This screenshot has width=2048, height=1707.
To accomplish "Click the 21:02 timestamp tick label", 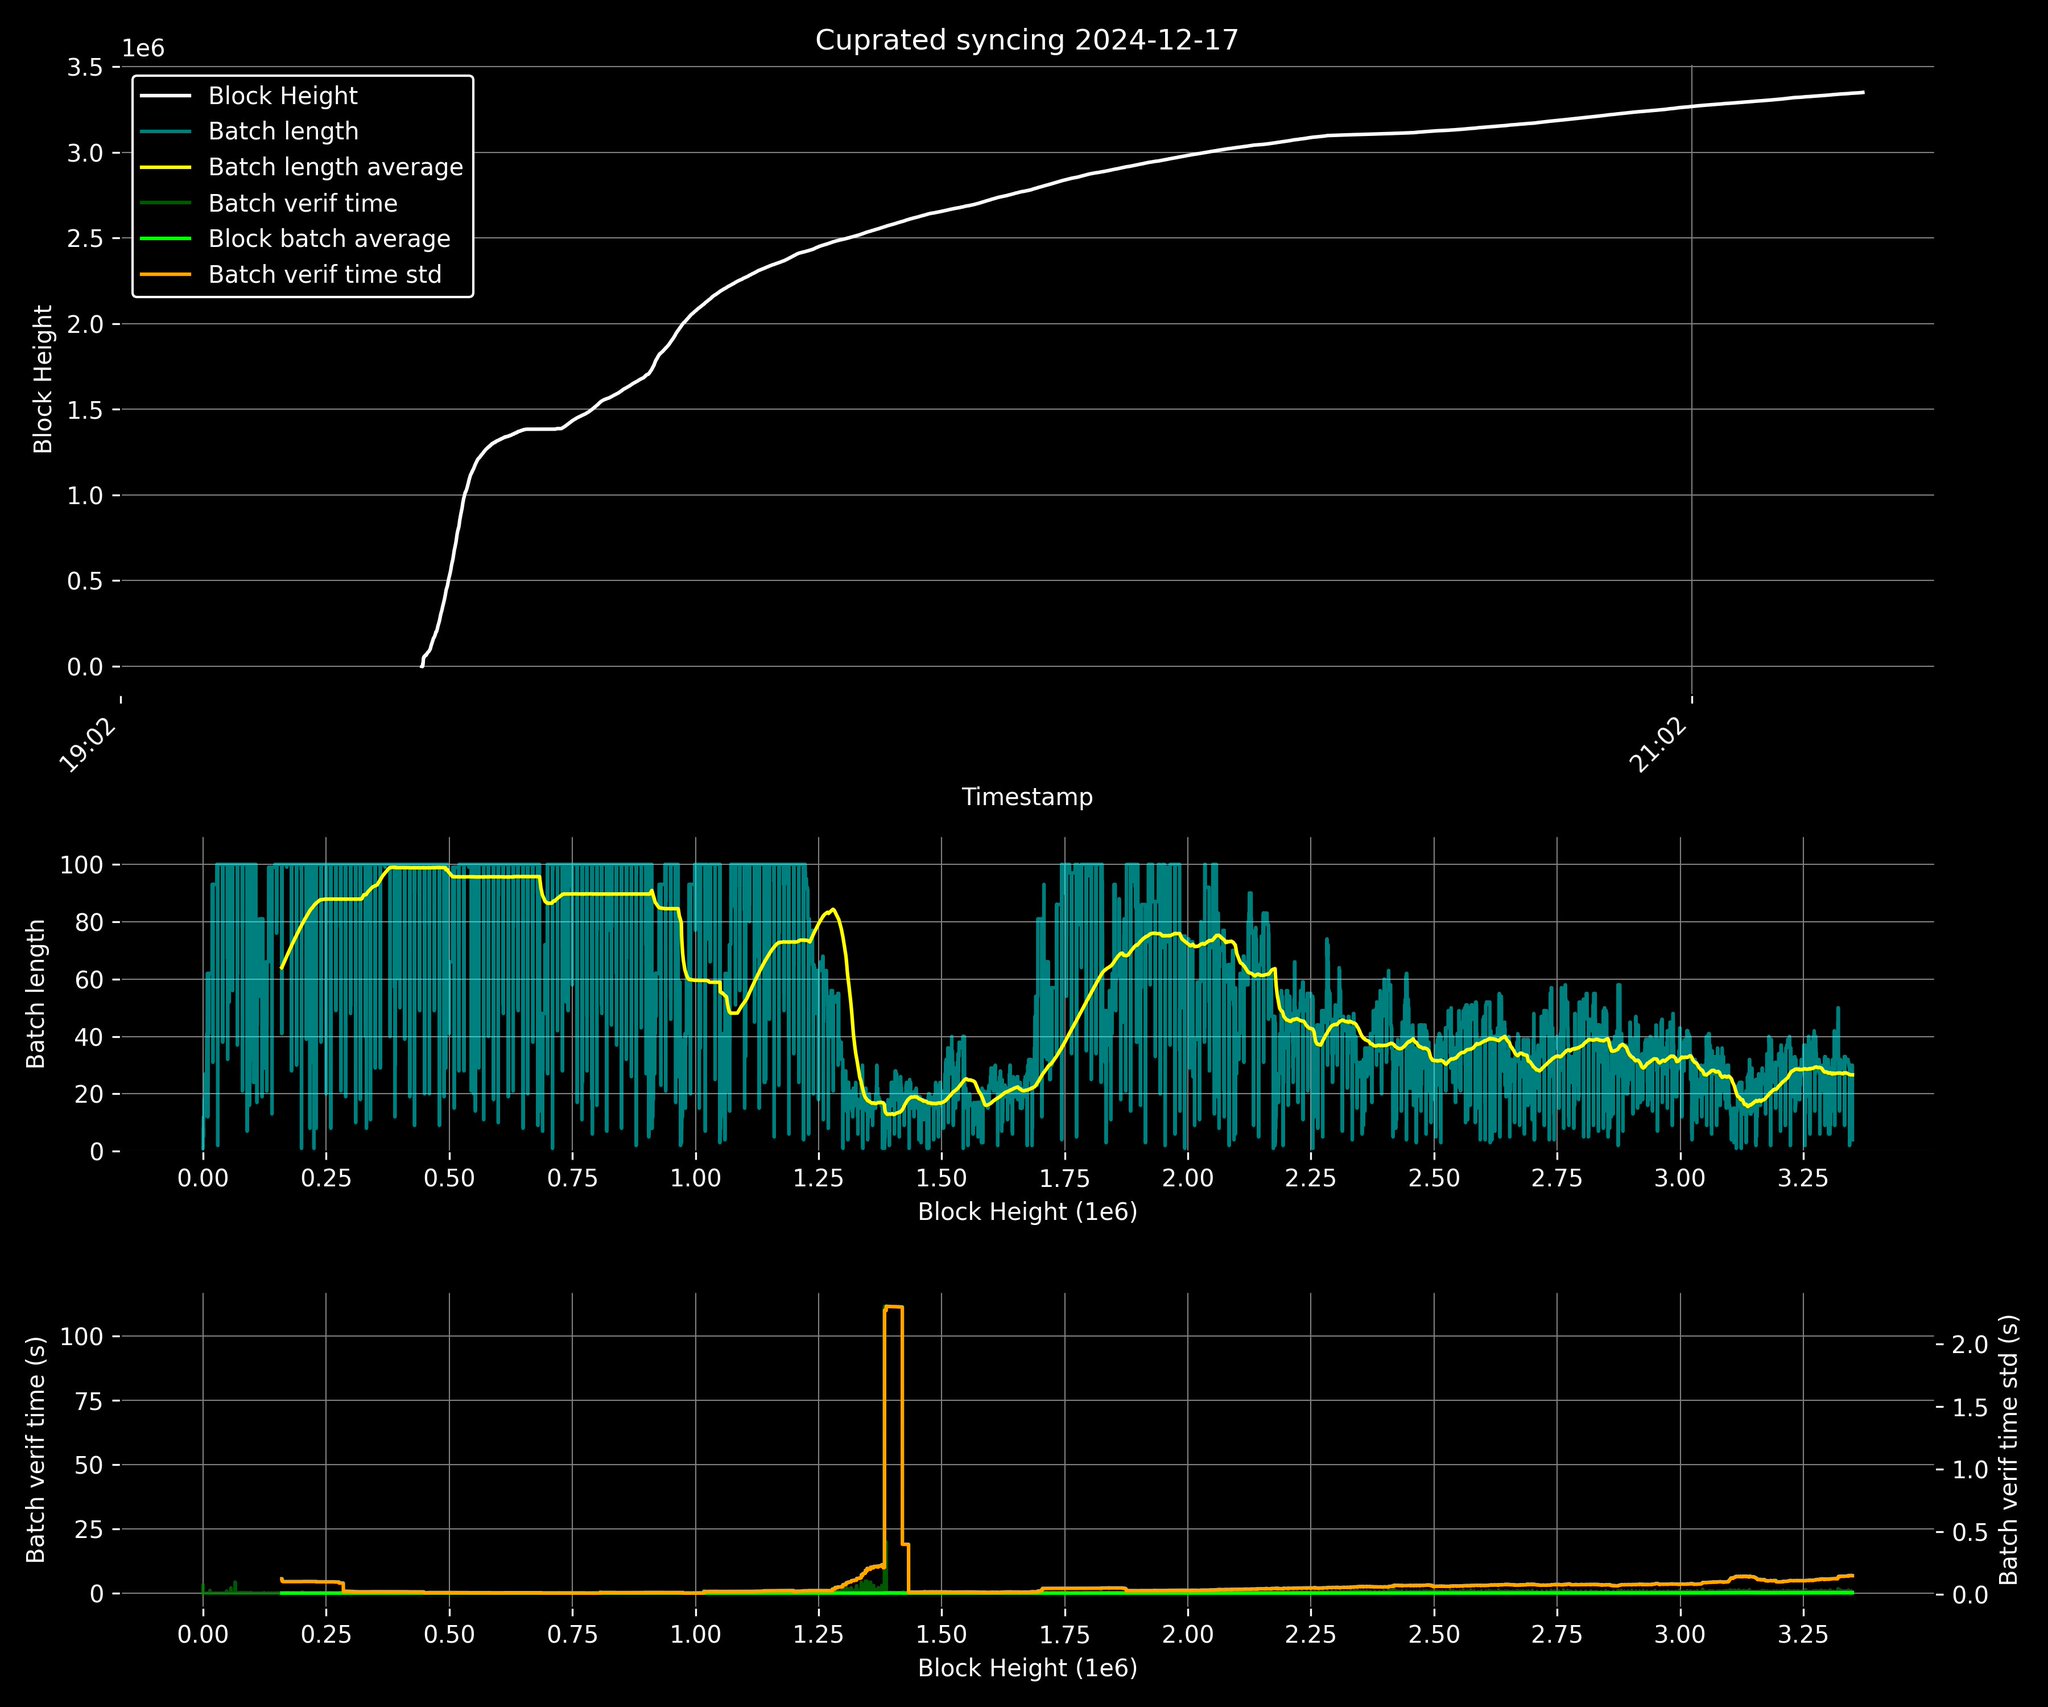I will 1660,747.
